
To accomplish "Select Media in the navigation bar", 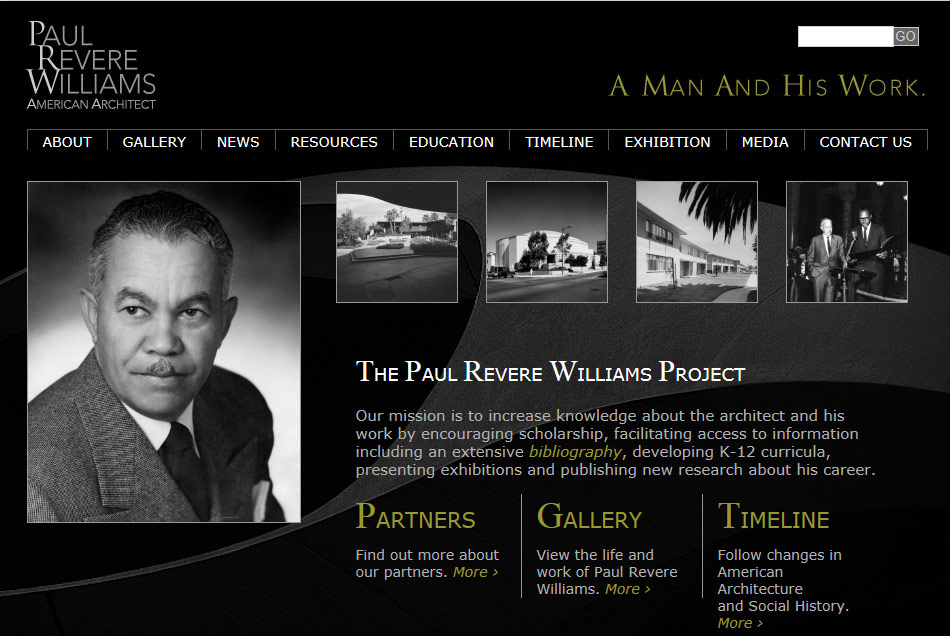I will point(765,142).
